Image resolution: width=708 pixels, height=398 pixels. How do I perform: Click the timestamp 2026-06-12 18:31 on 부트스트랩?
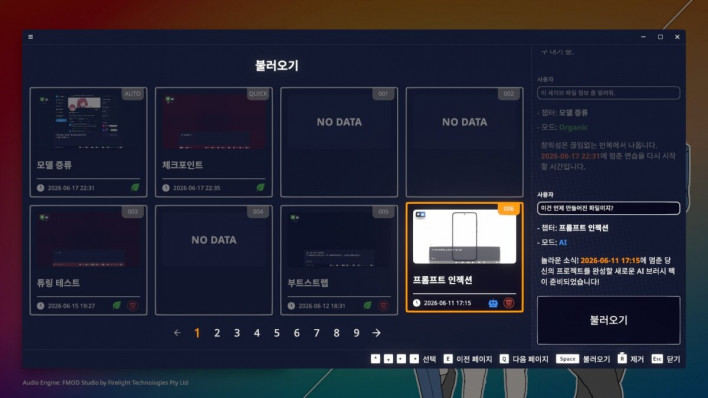click(322, 306)
